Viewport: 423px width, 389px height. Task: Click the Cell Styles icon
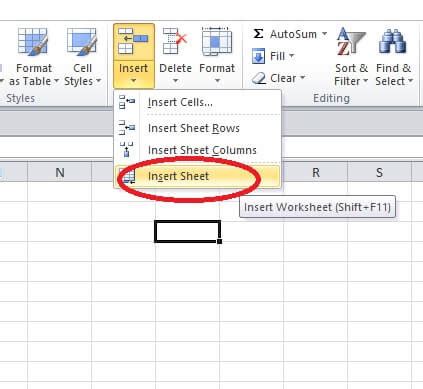82,42
